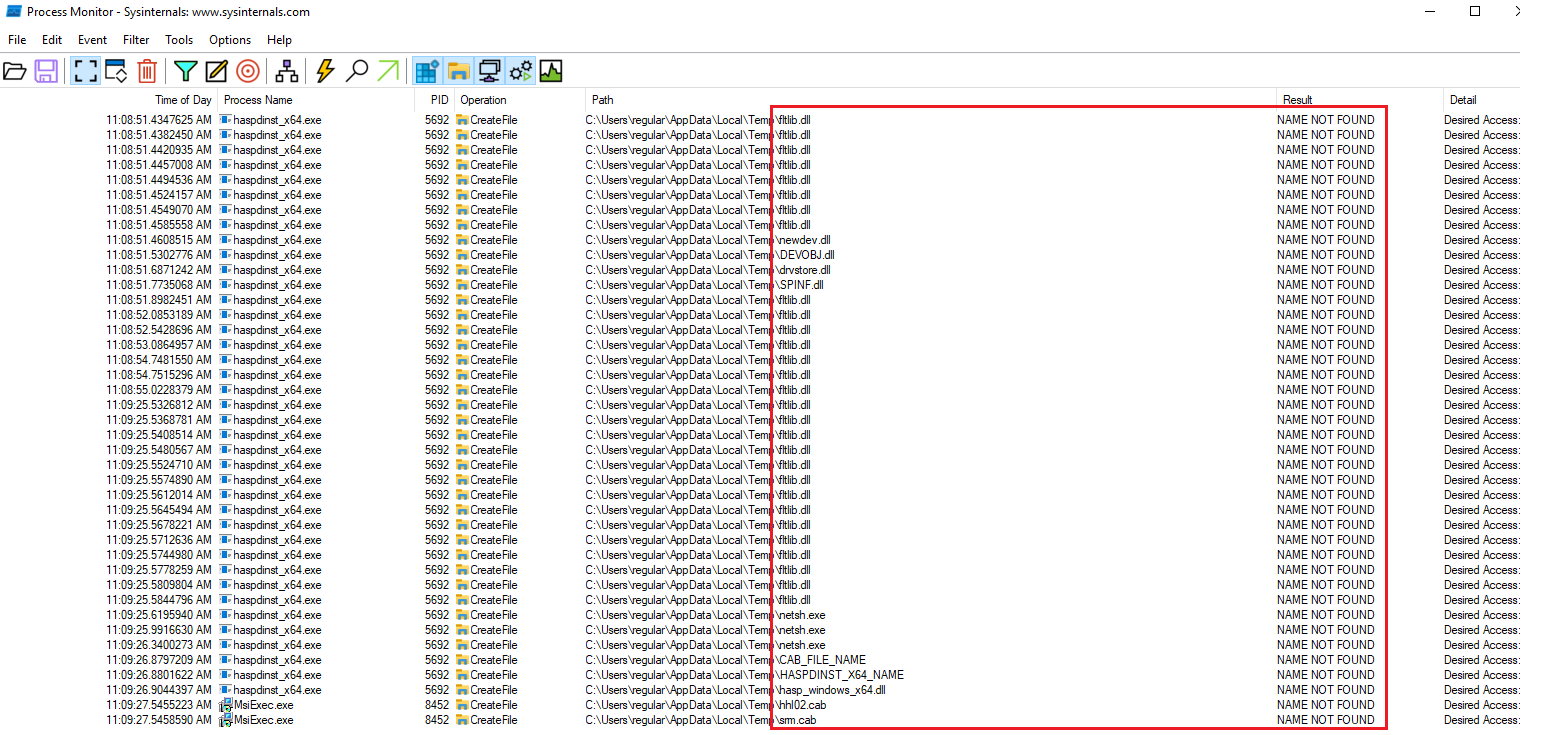
Task: Toggle Show Network Activity
Action: 489,71
